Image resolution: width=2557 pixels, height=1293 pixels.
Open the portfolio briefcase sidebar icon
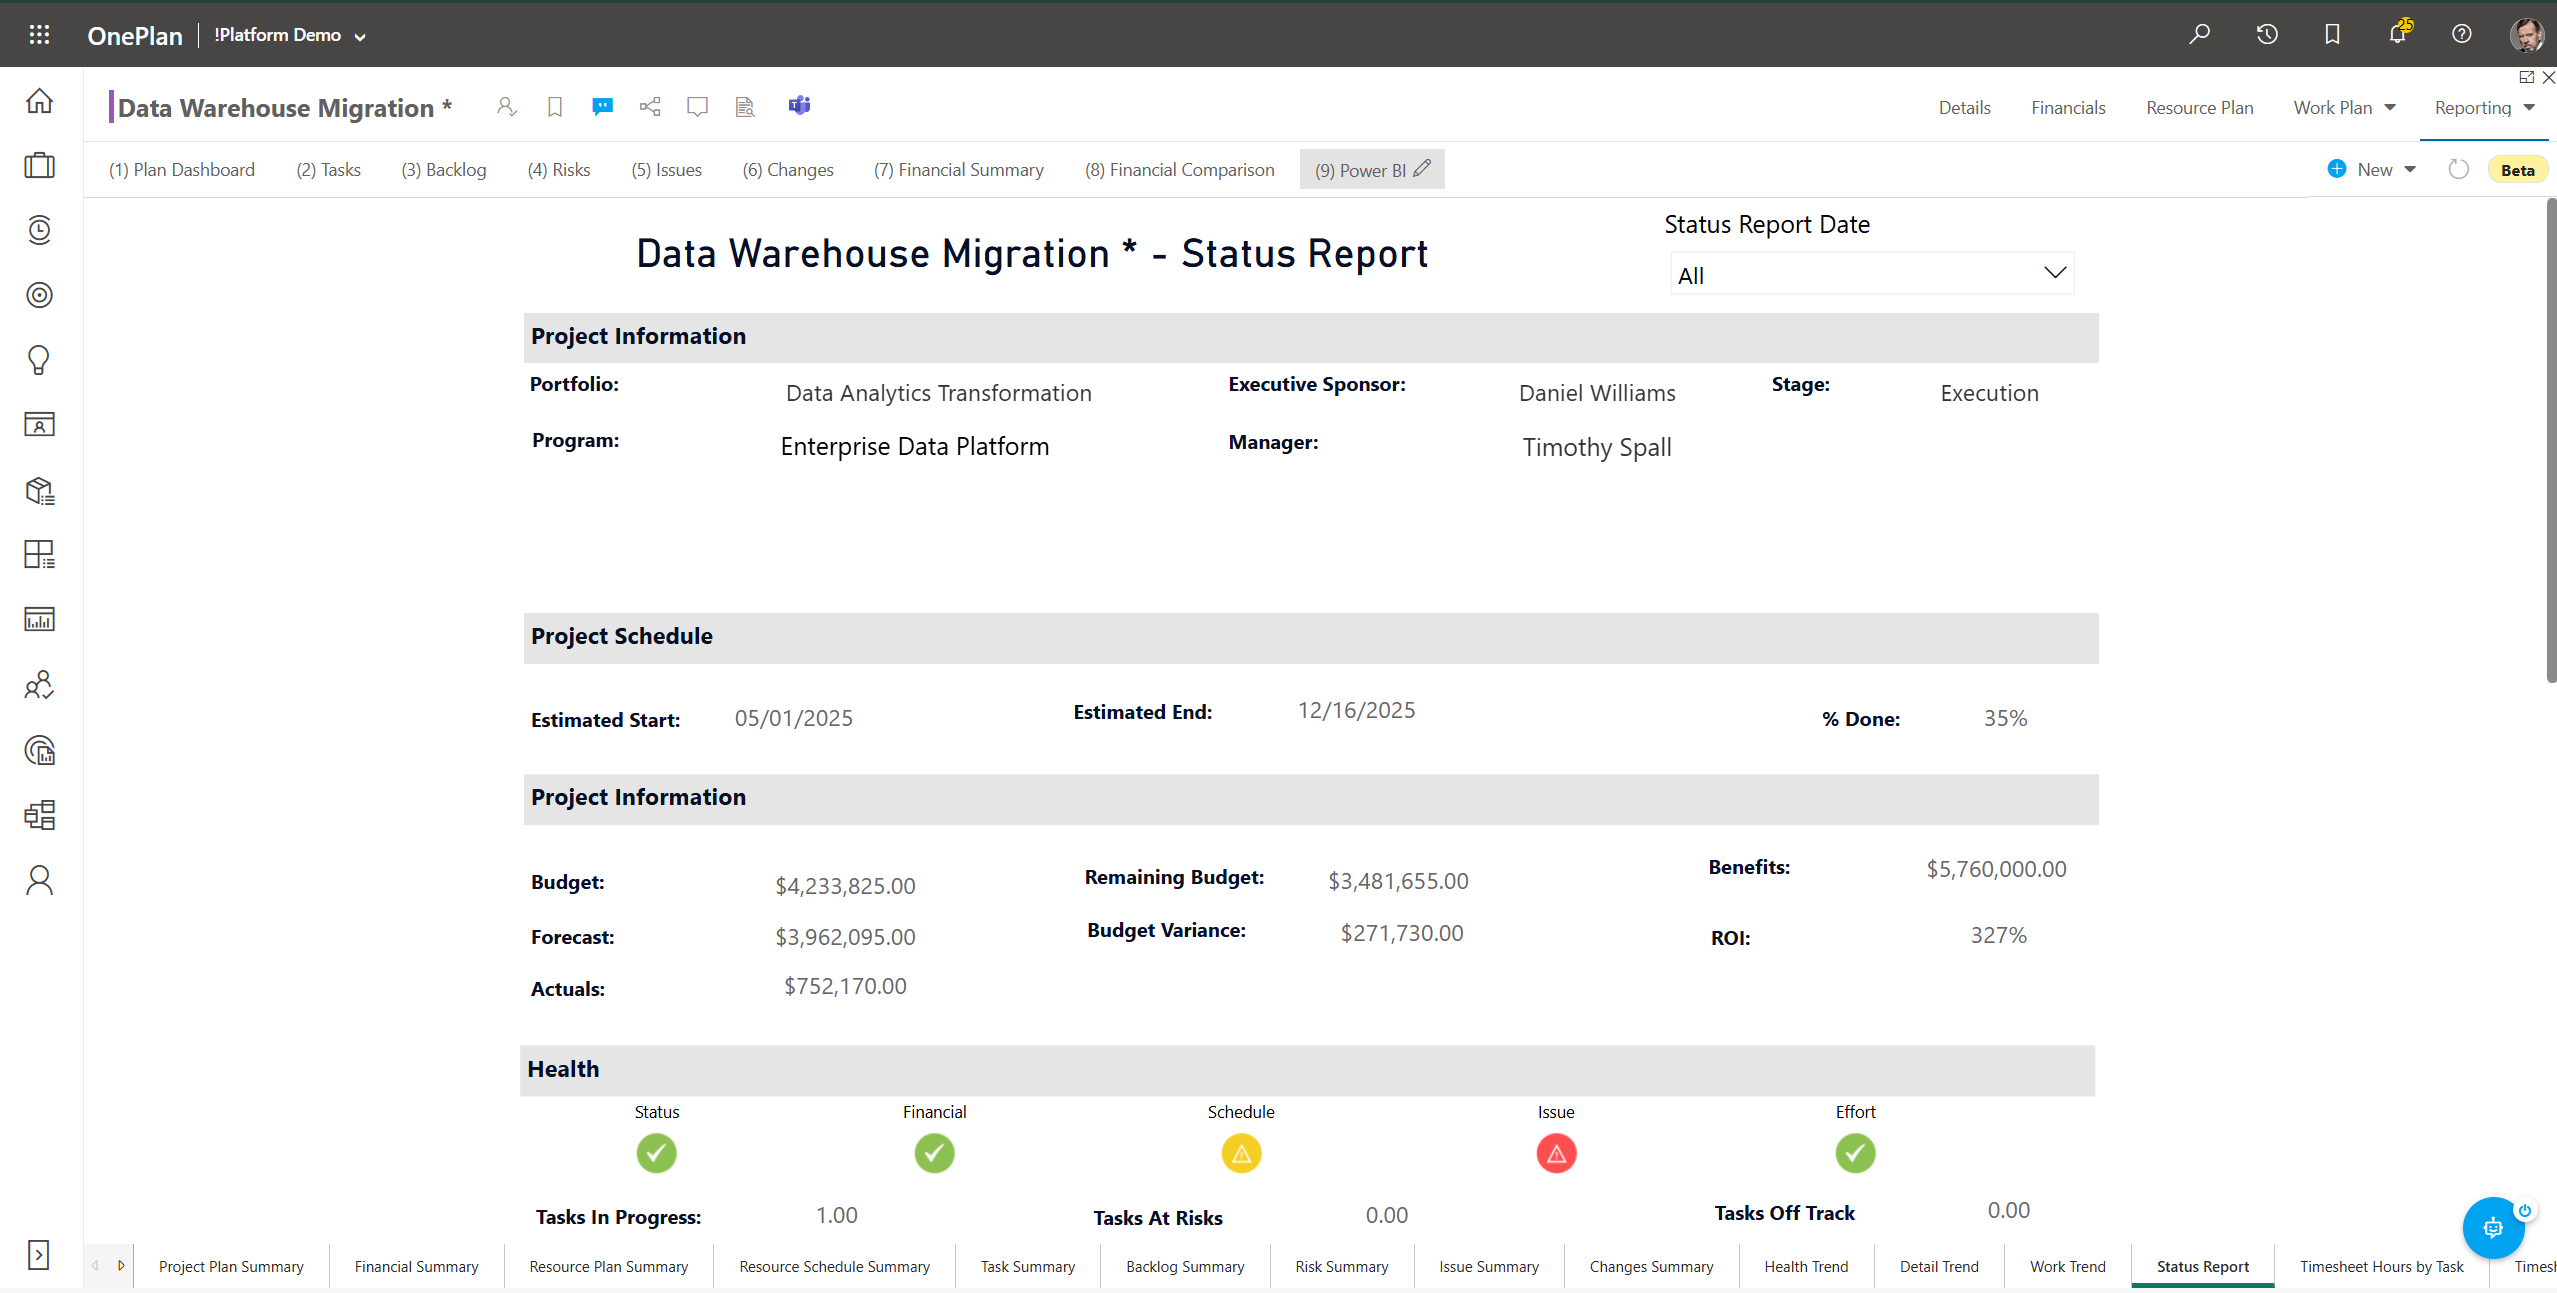coord(39,165)
